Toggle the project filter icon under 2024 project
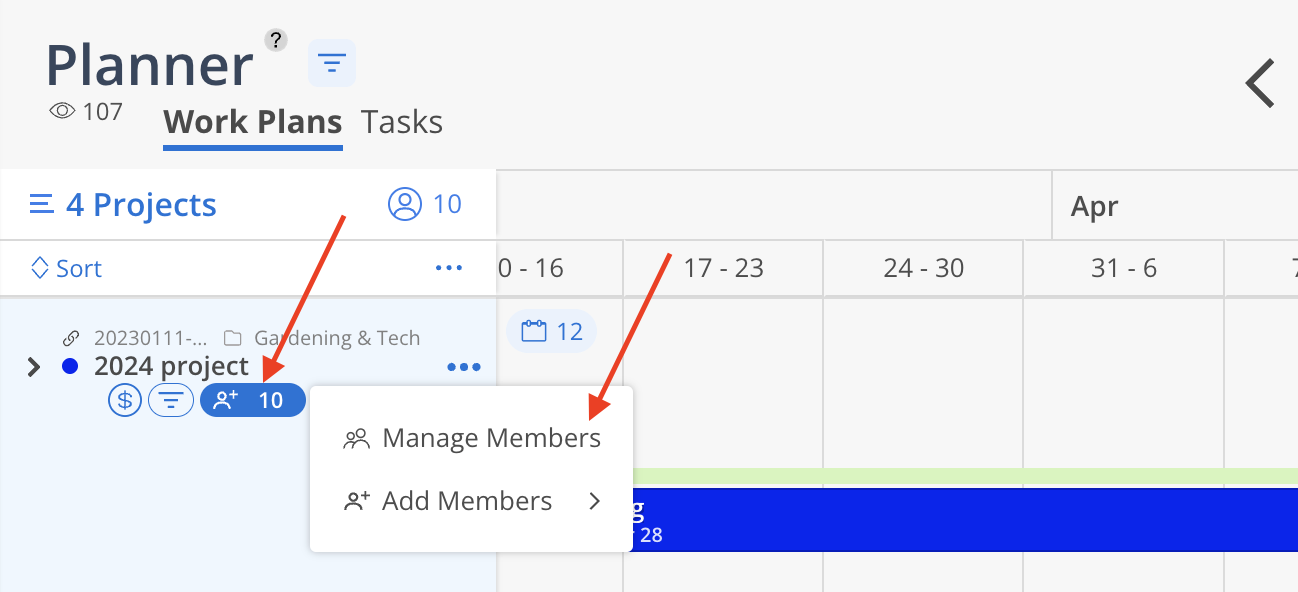This screenshot has height=592, width=1298. (x=172, y=401)
